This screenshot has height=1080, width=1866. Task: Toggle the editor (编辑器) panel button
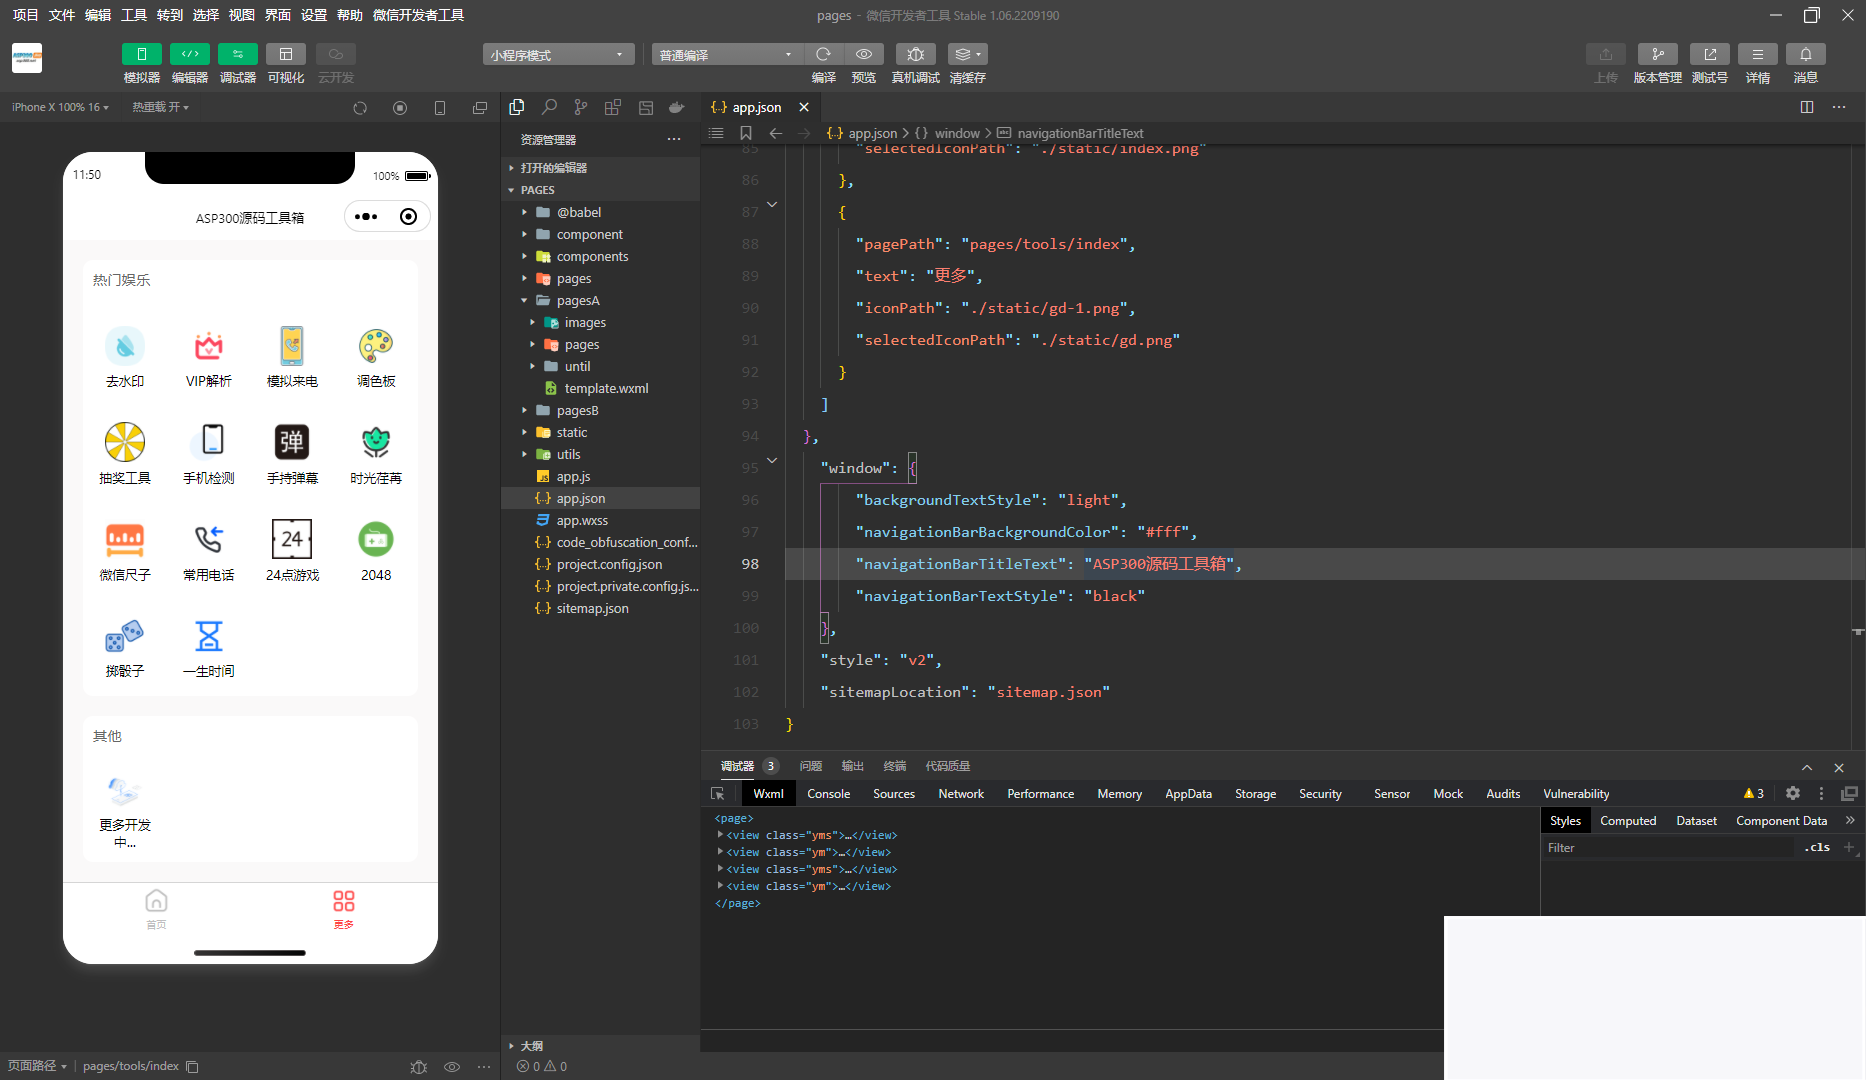pos(189,55)
